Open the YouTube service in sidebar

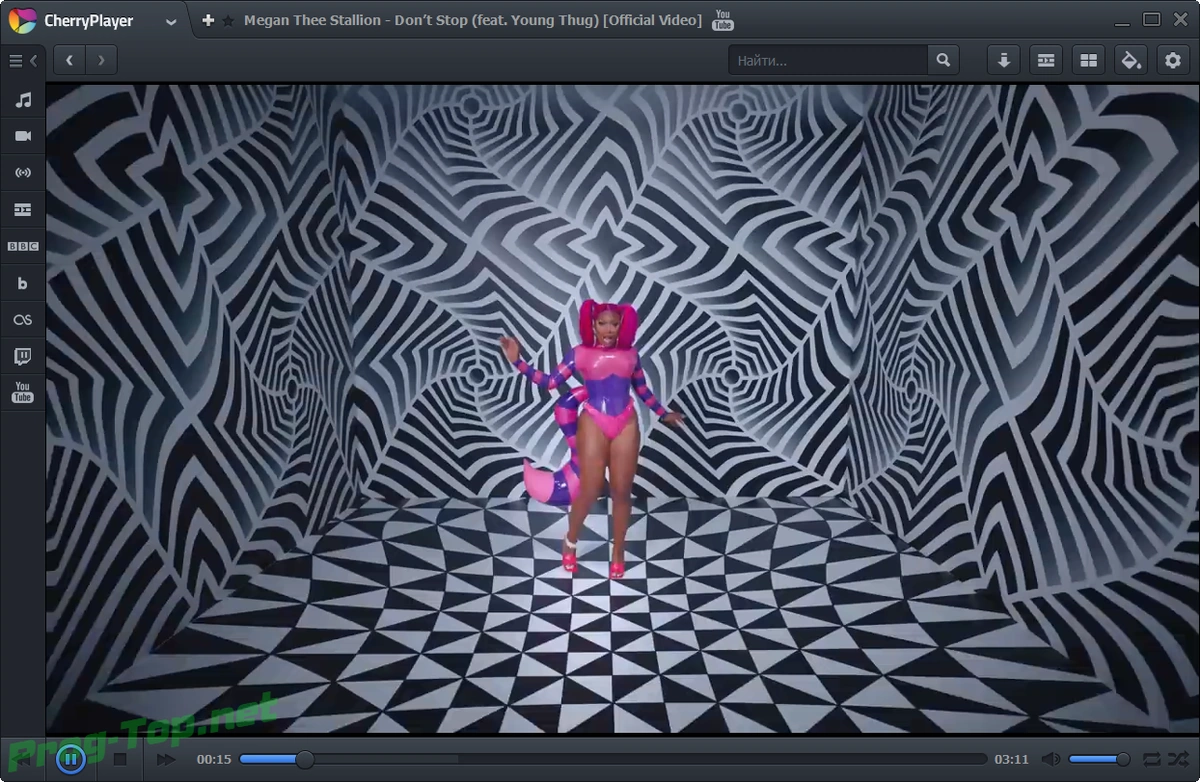point(22,392)
